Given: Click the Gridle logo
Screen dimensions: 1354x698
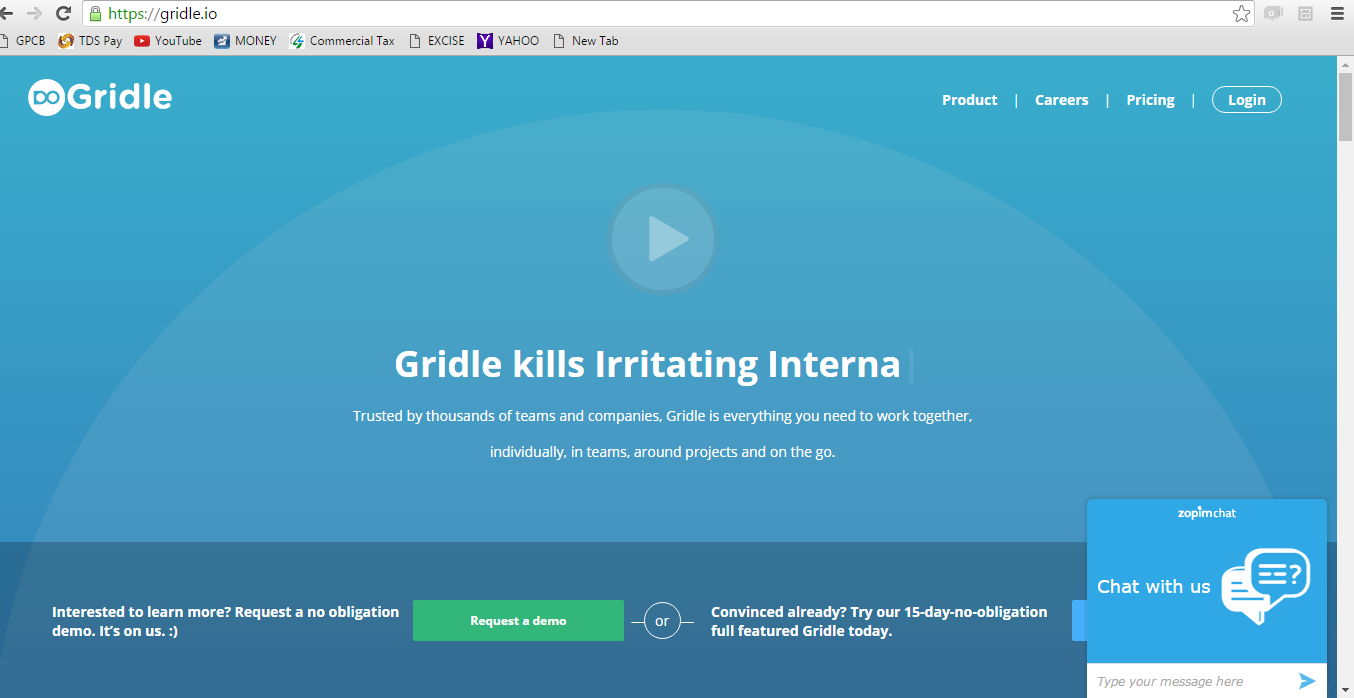Looking at the screenshot, I should click(x=100, y=97).
